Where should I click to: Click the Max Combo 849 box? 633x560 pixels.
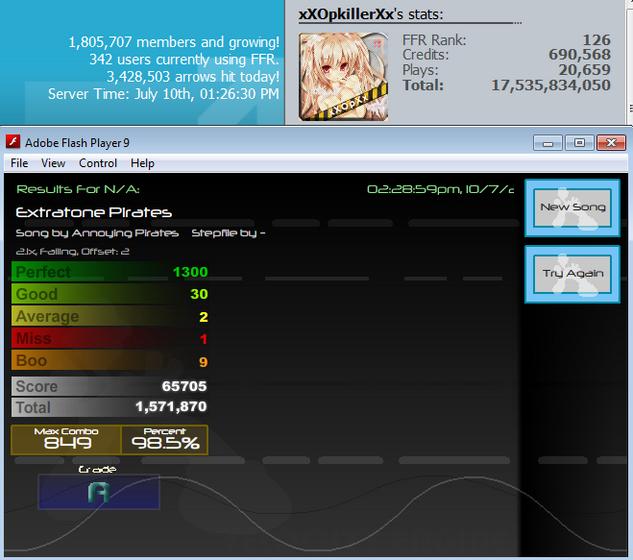click(66, 440)
